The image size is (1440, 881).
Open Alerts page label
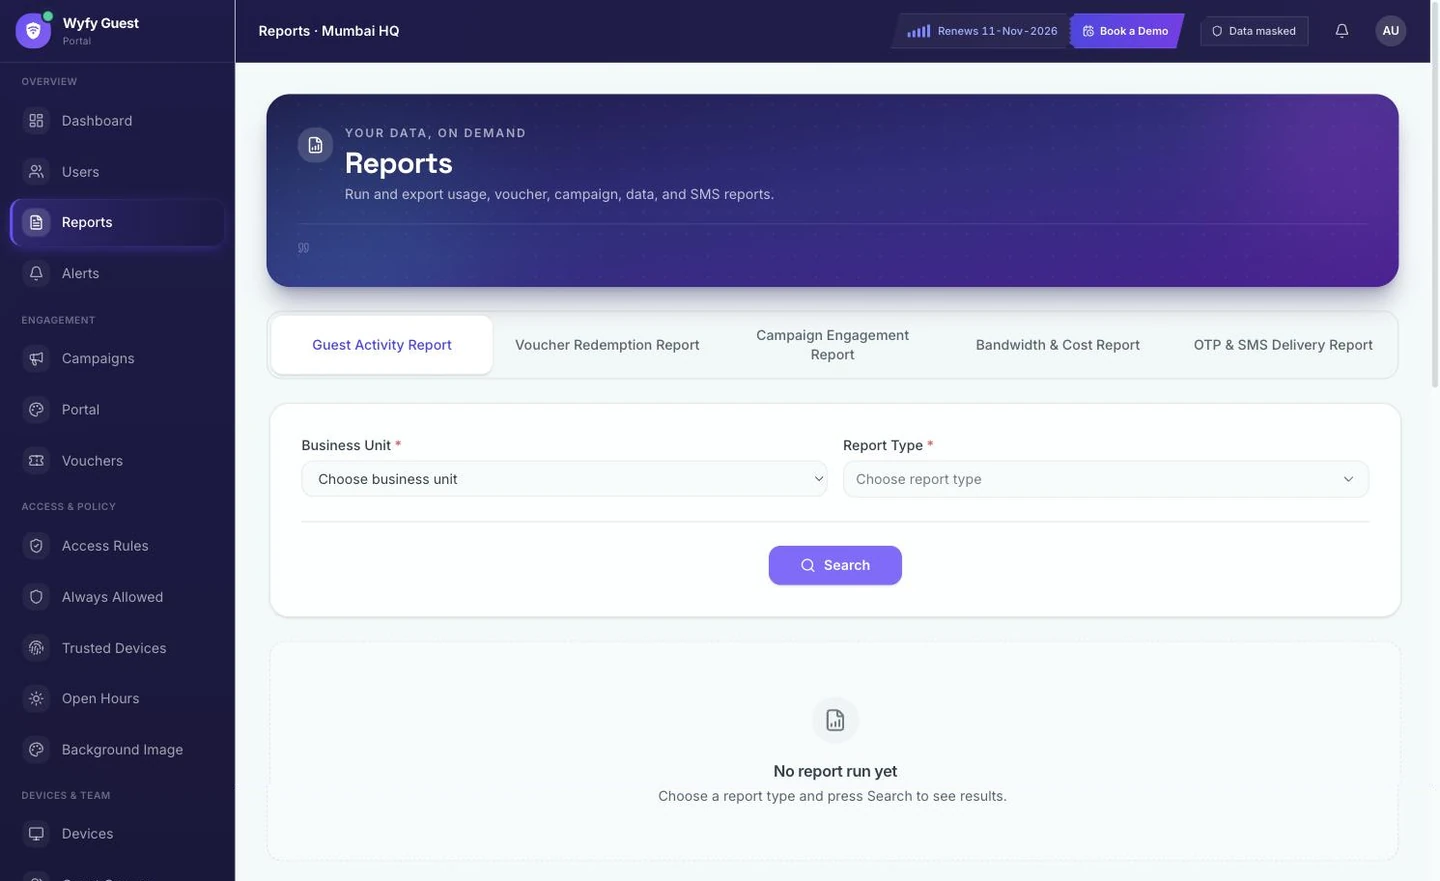click(x=80, y=274)
